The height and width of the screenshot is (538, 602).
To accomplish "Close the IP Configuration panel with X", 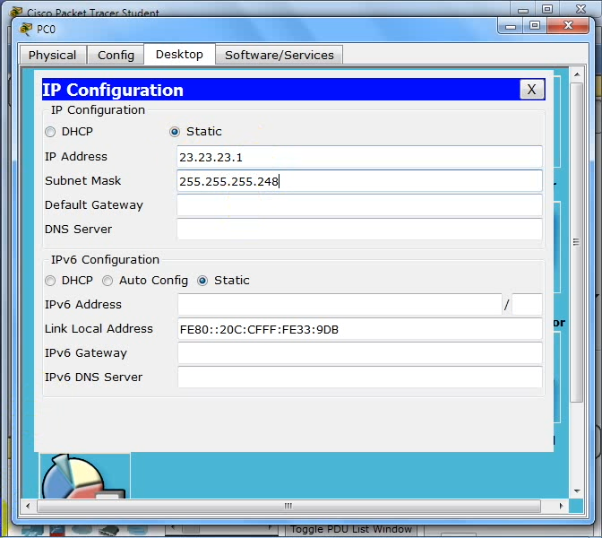I will pyautogui.click(x=532, y=89).
